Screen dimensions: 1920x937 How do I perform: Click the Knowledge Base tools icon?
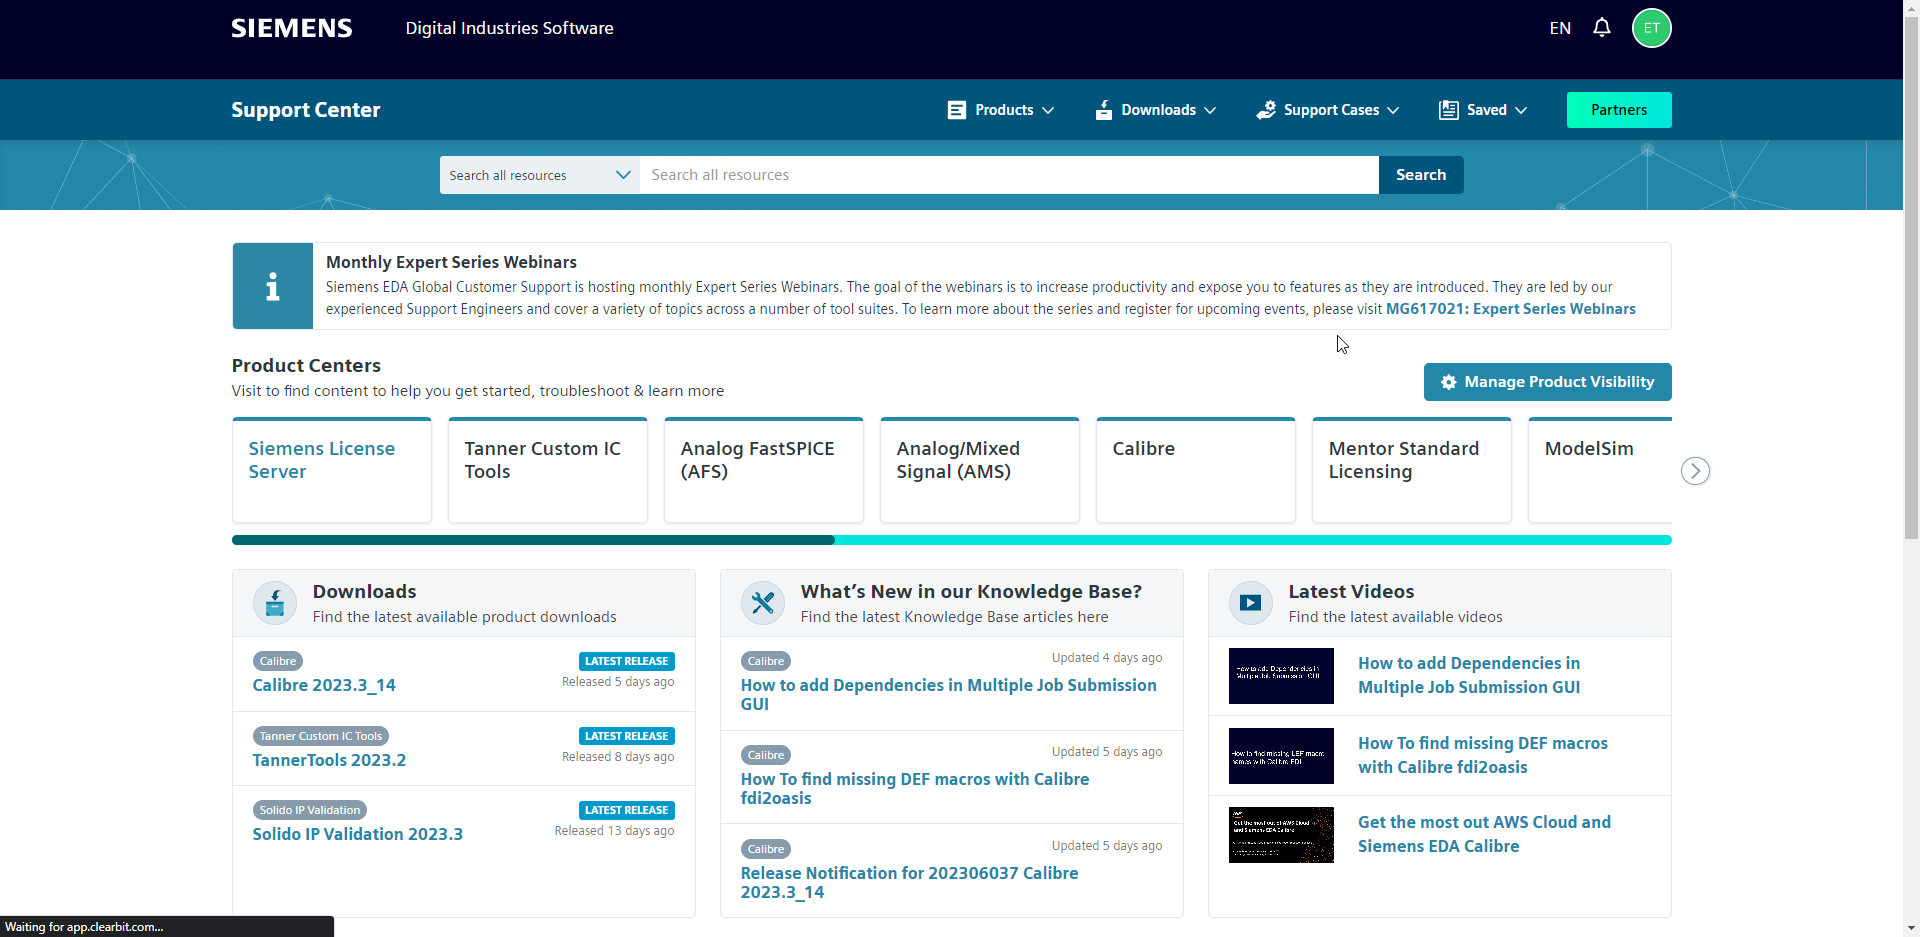tap(763, 603)
